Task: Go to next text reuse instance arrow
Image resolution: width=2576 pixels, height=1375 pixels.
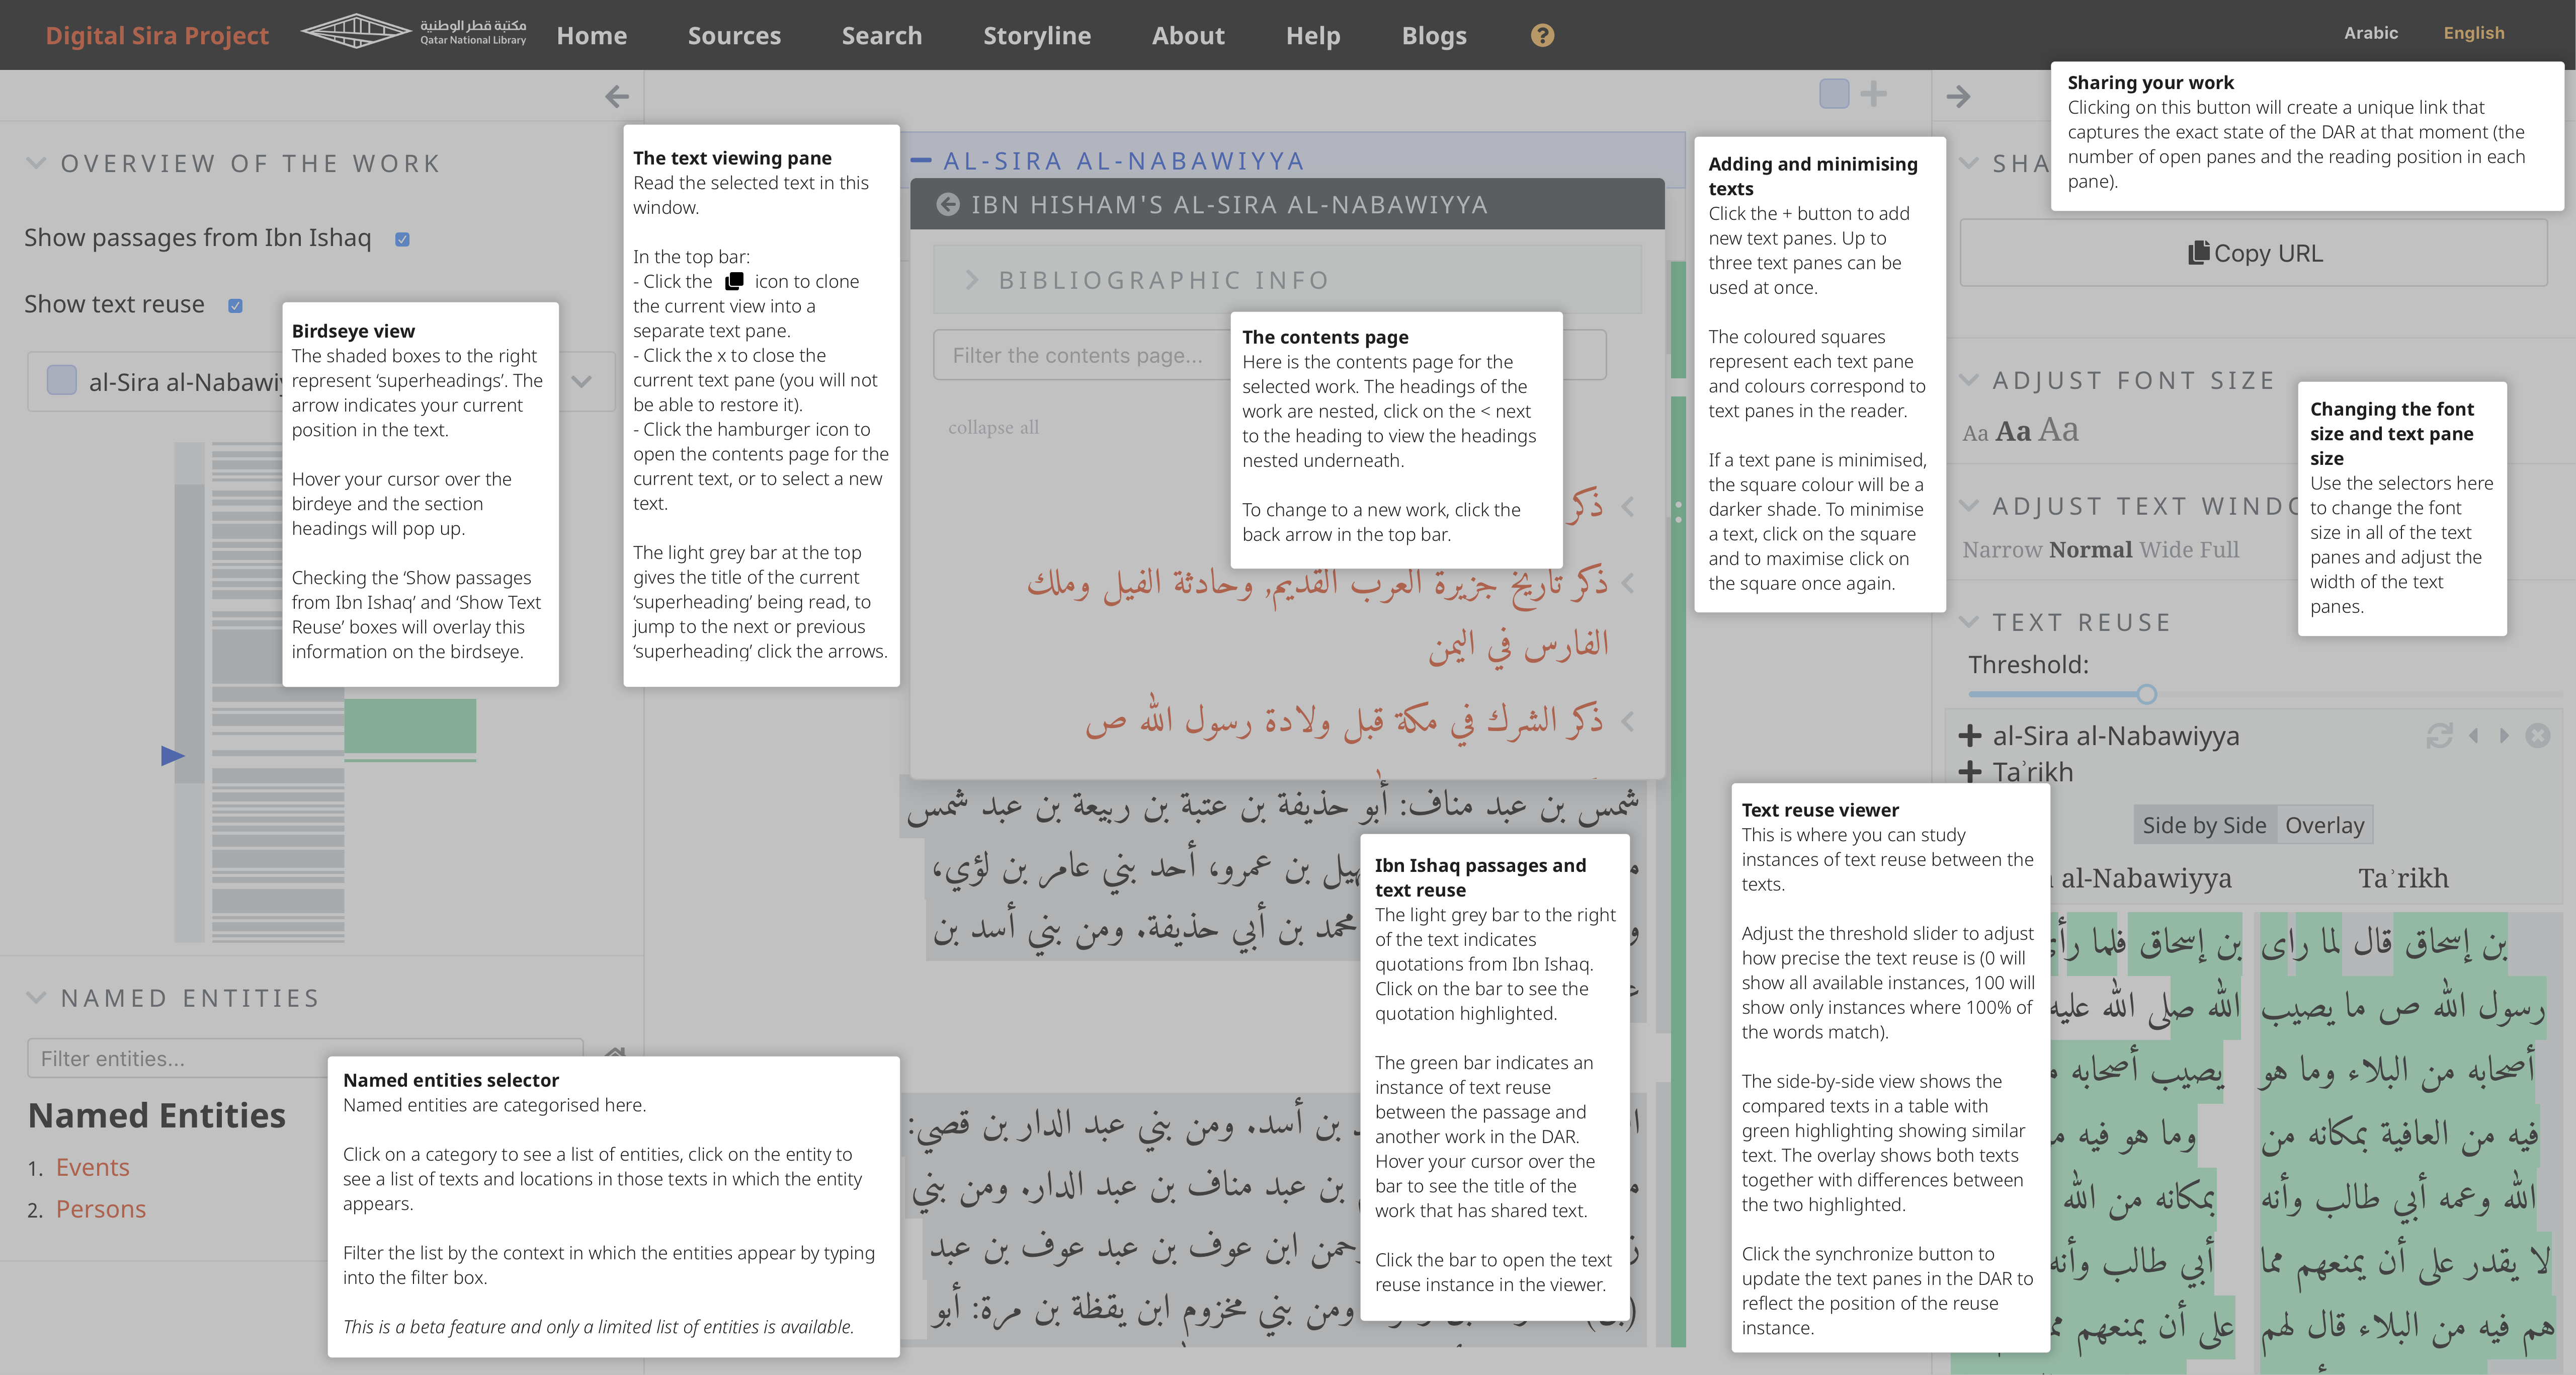Action: click(2504, 736)
